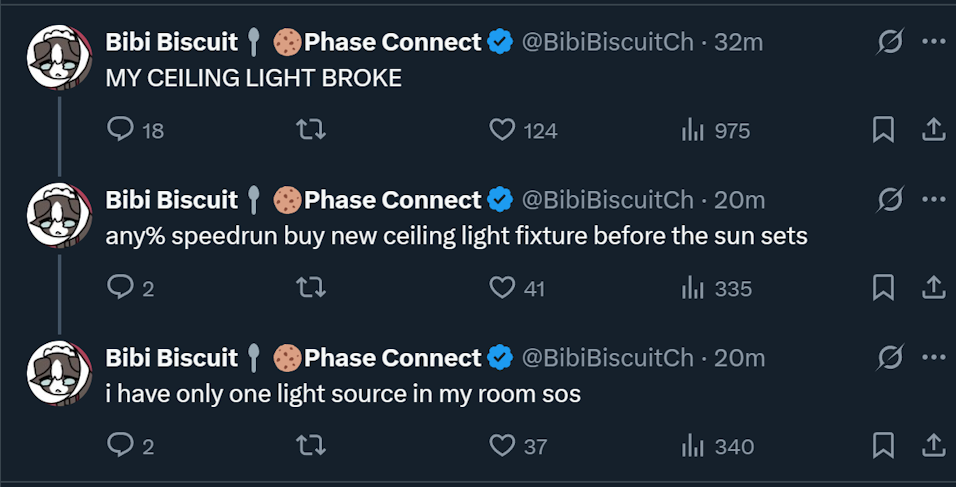Open more options for the first tweet
The height and width of the screenshot is (487, 956).
[933, 42]
